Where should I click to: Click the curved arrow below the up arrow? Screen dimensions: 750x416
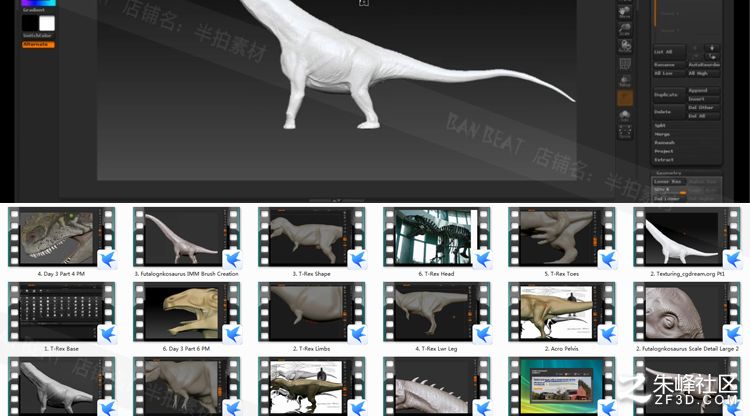713,57
